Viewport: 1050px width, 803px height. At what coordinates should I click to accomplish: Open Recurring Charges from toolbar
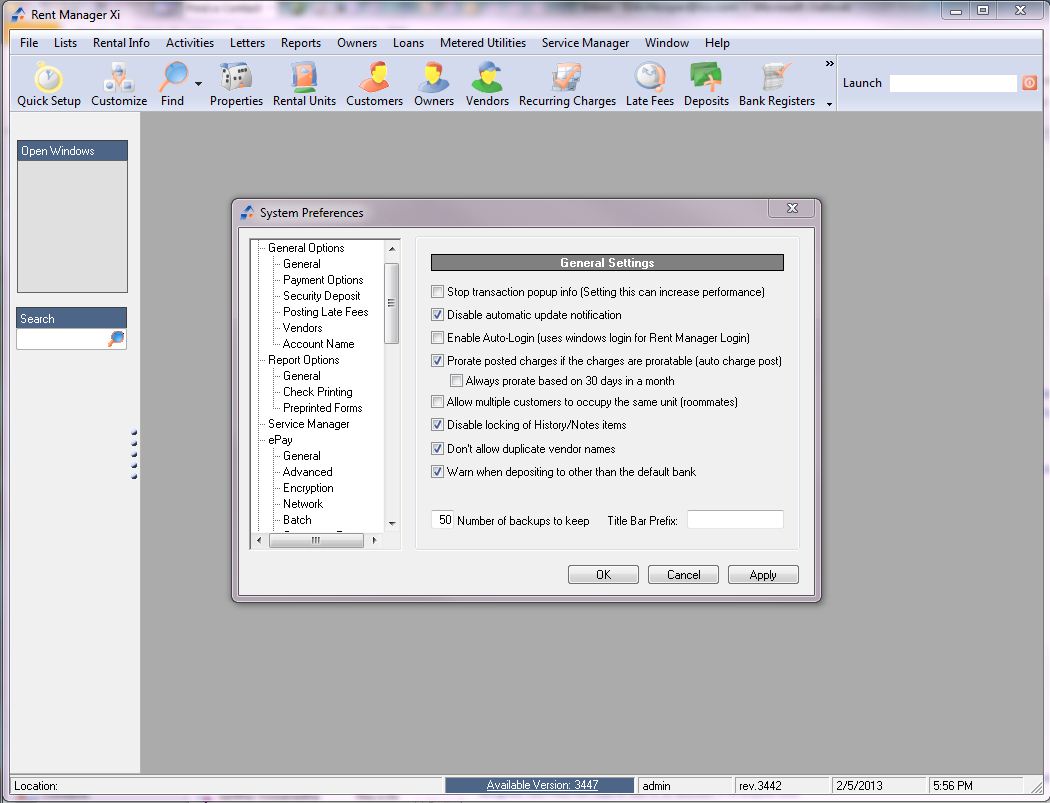(x=567, y=84)
